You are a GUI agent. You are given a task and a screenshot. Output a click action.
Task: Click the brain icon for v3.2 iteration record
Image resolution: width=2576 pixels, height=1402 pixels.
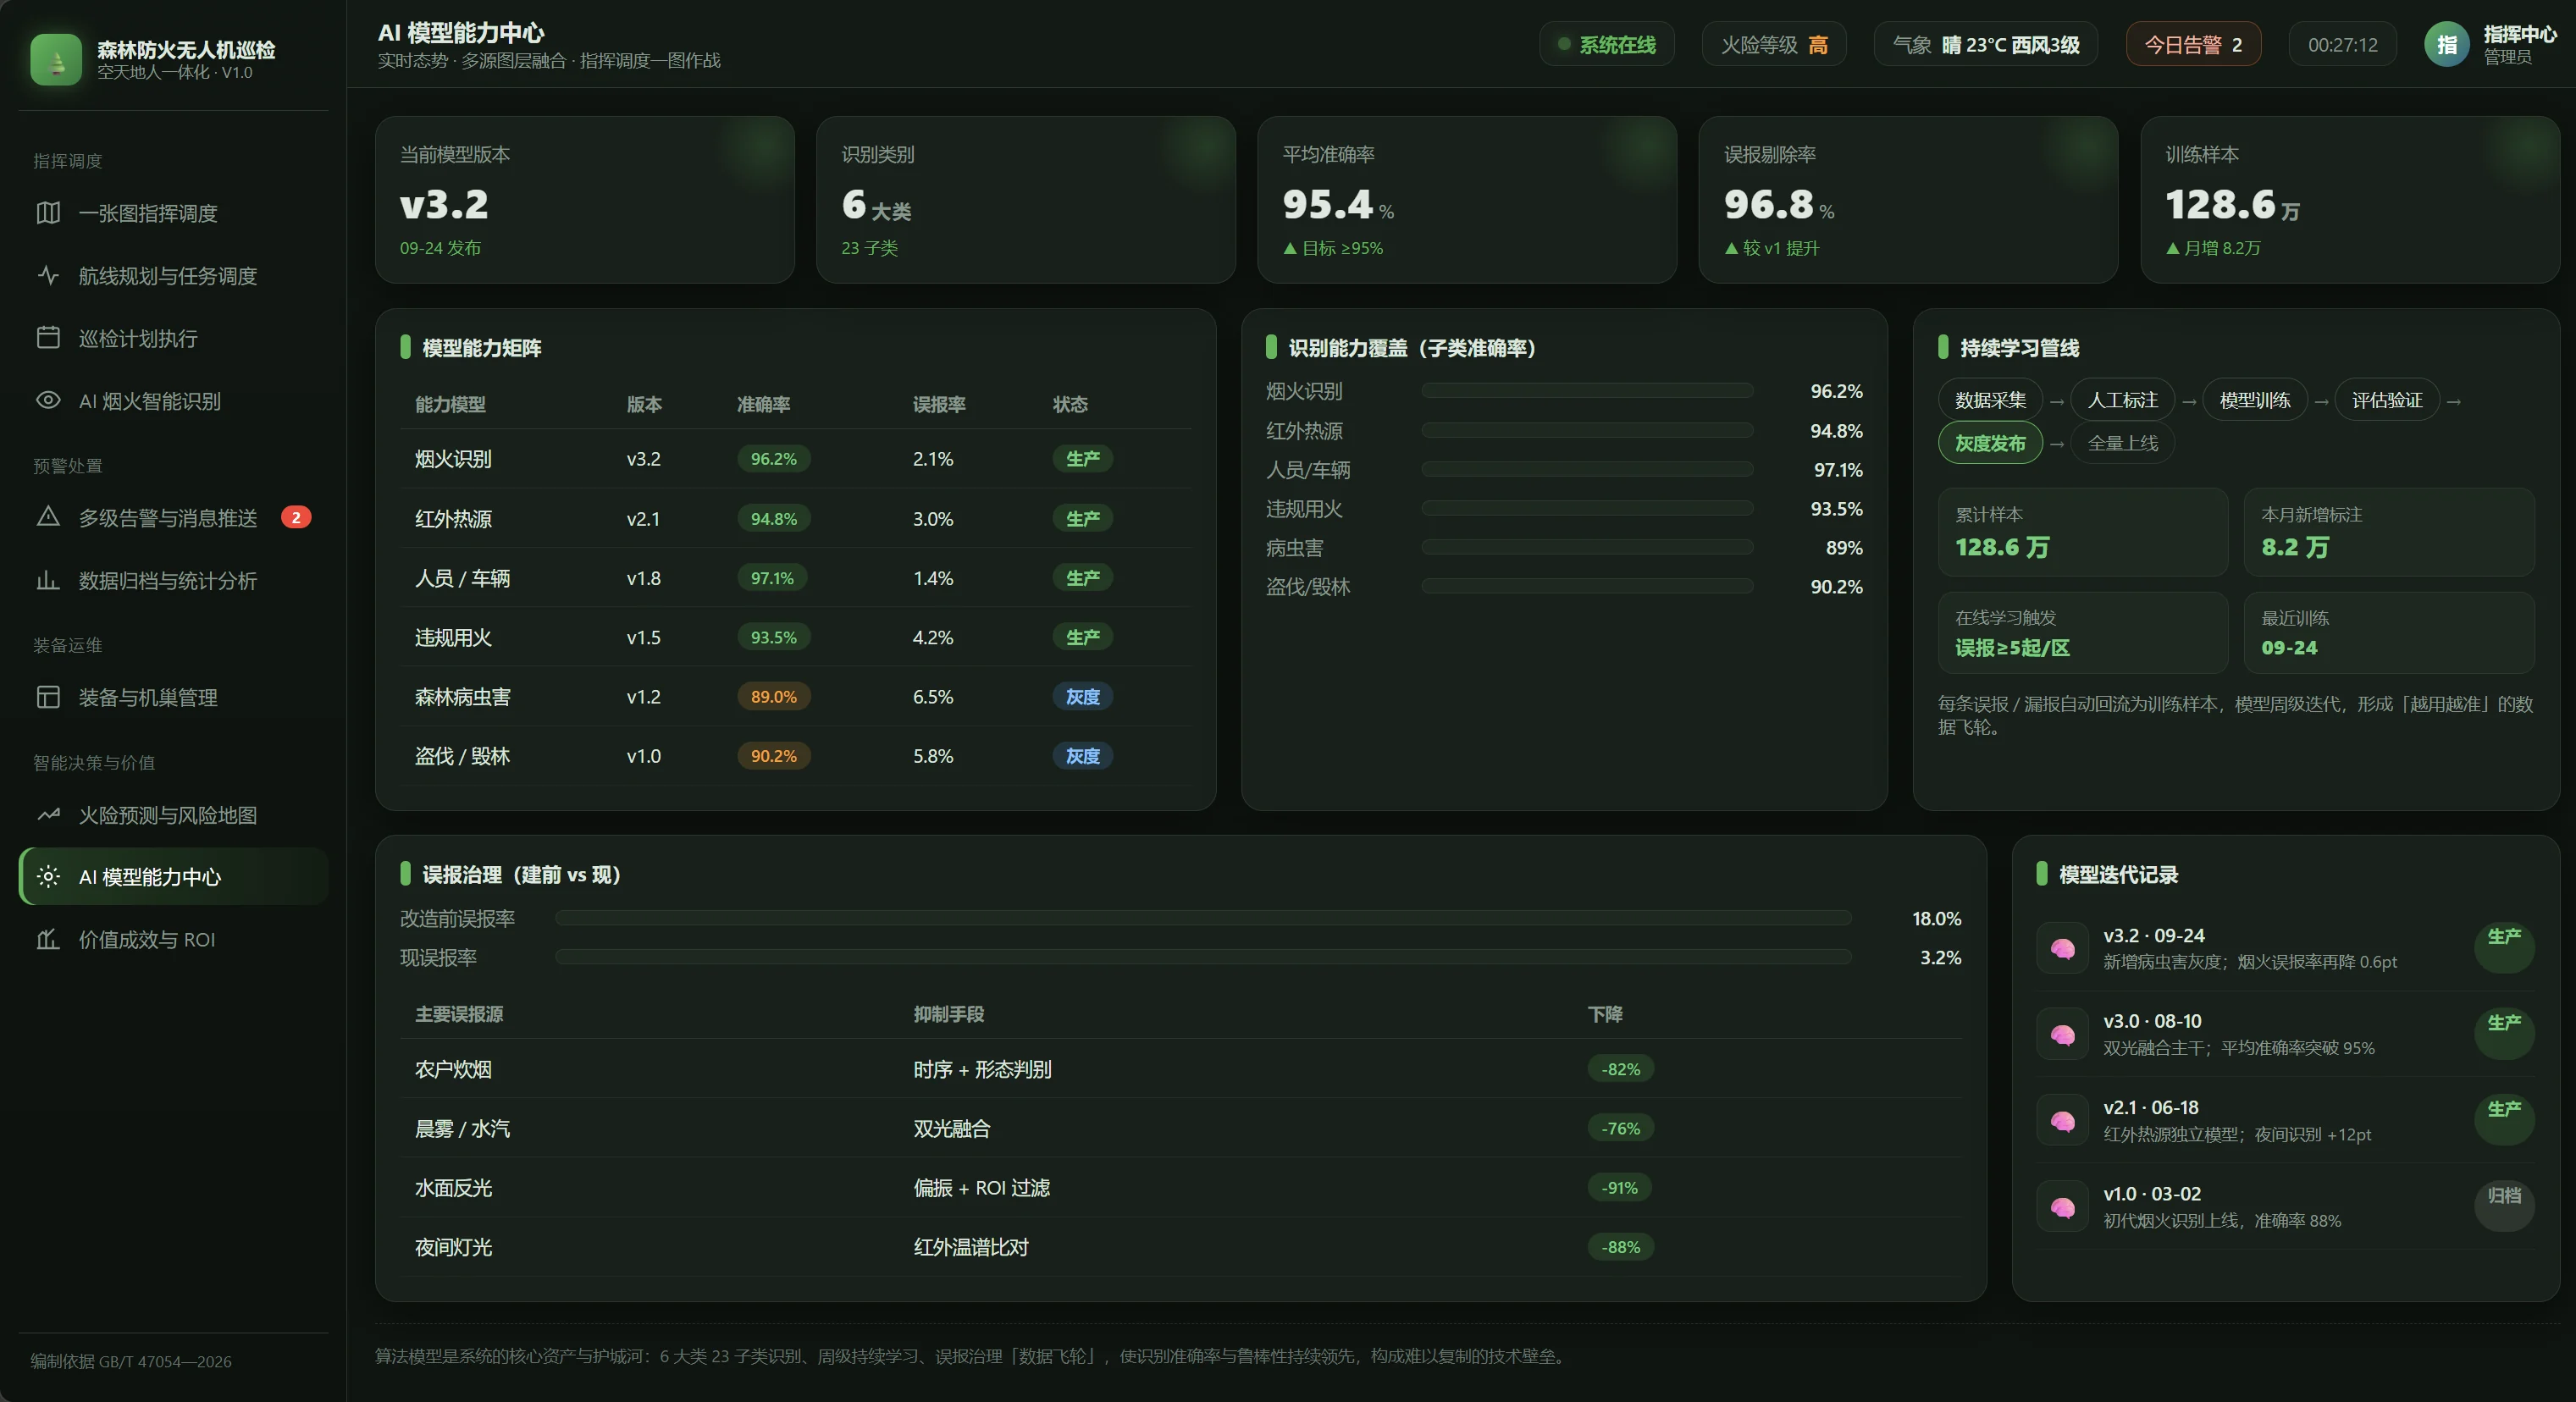click(2062, 948)
